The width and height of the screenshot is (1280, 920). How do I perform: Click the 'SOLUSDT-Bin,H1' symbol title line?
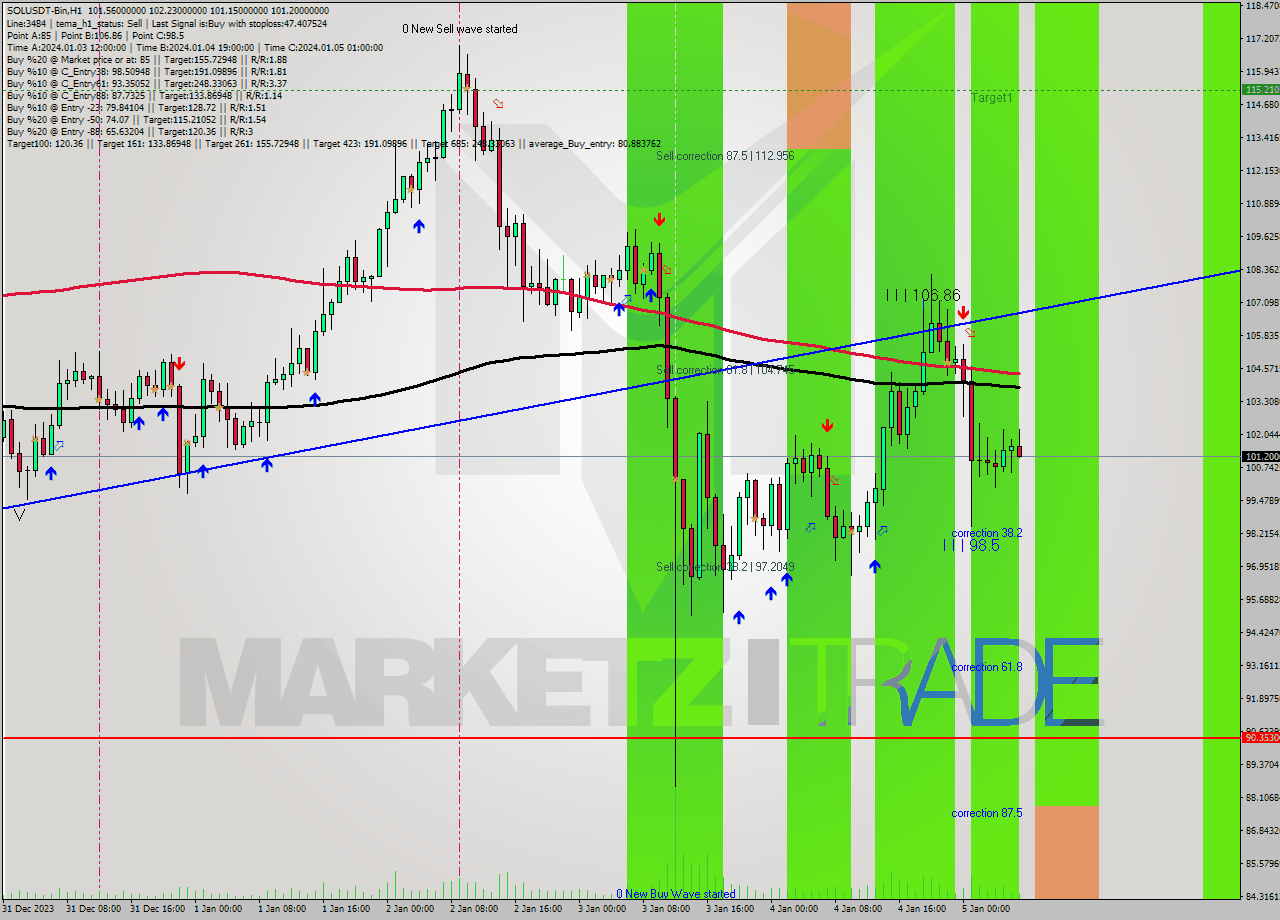click(168, 10)
